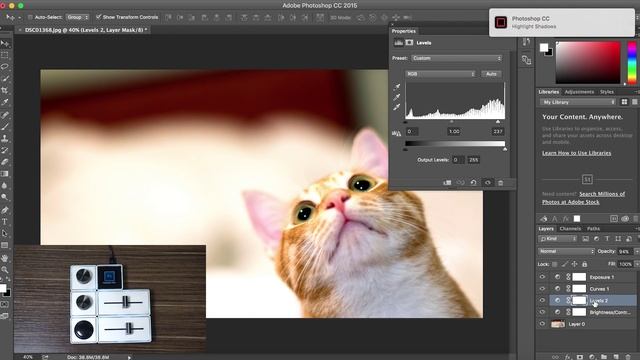Viewport: 640px width, 360px height.
Task: Open layer style fx menu in Layers footer
Action: 568,357
